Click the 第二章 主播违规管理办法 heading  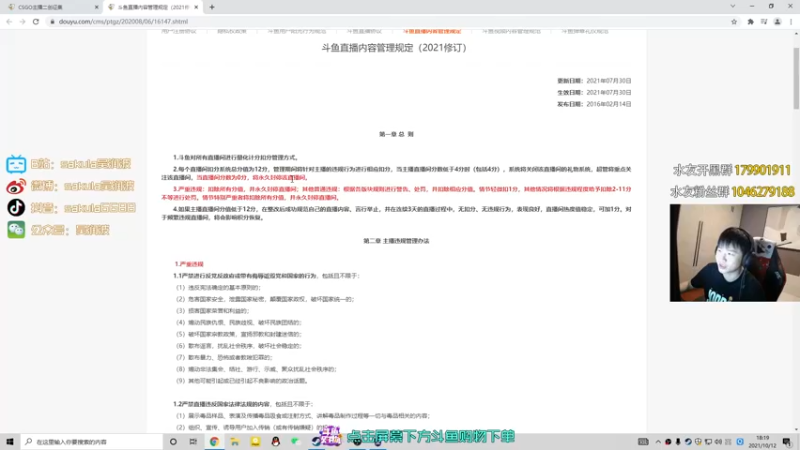click(396, 241)
